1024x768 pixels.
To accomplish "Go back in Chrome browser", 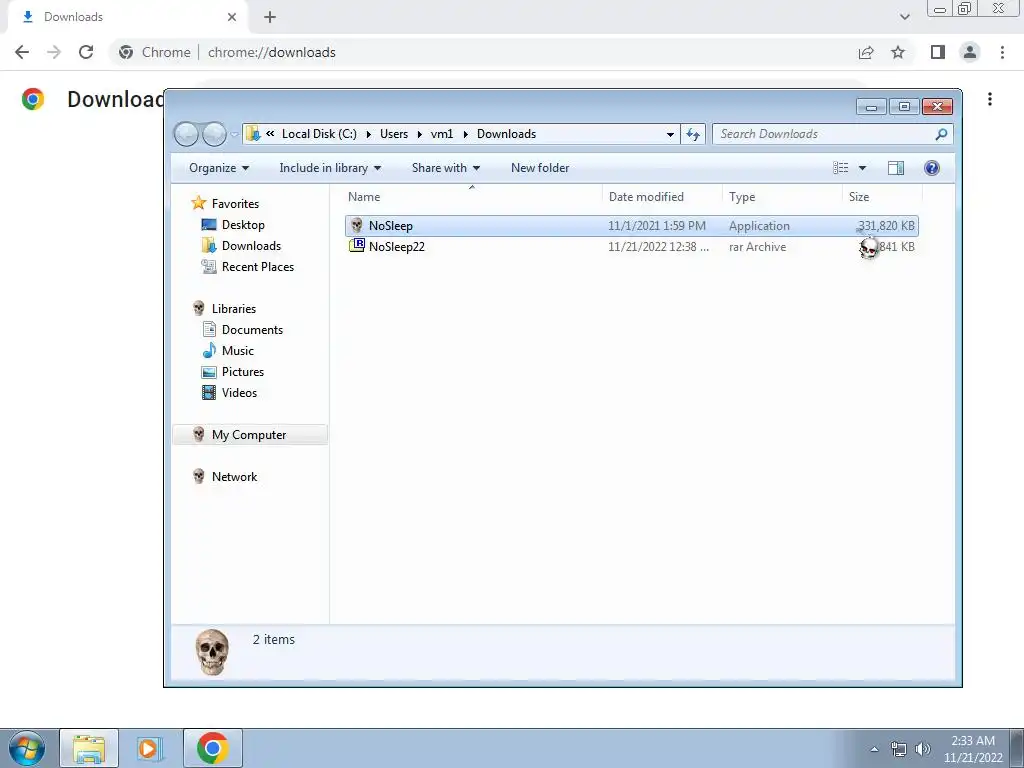I will click(22, 52).
